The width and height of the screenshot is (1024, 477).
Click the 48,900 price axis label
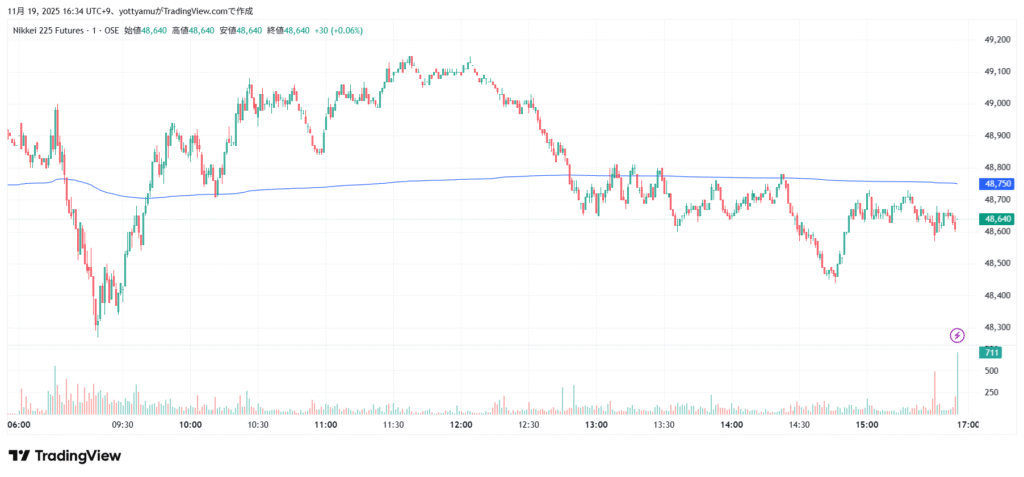click(997, 136)
